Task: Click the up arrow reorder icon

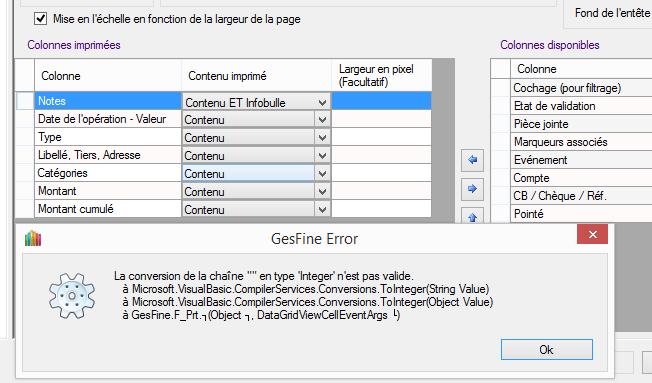Action: 472,216
